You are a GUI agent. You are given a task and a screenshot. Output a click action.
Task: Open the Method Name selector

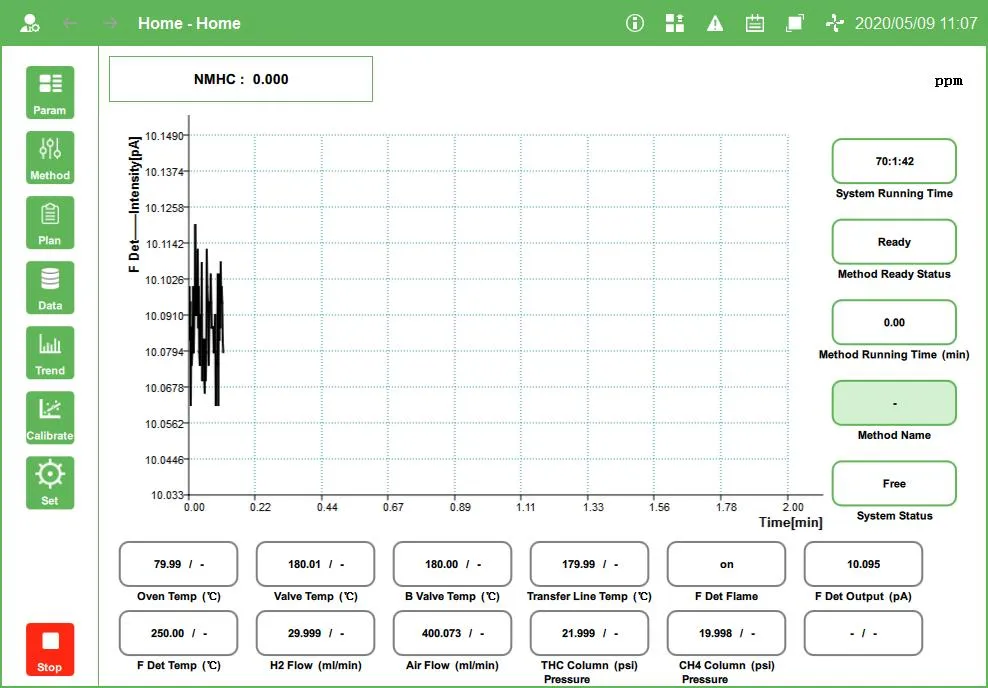pos(893,402)
